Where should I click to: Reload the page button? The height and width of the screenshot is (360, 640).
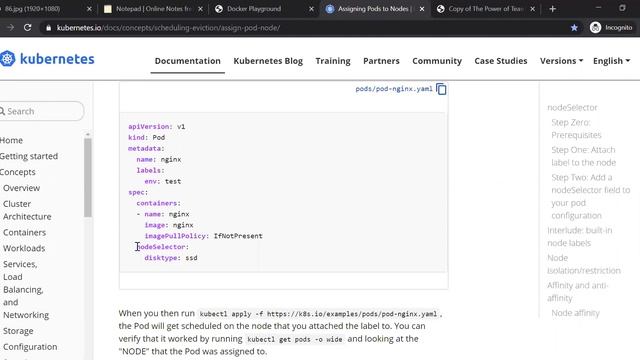click(x=27, y=28)
